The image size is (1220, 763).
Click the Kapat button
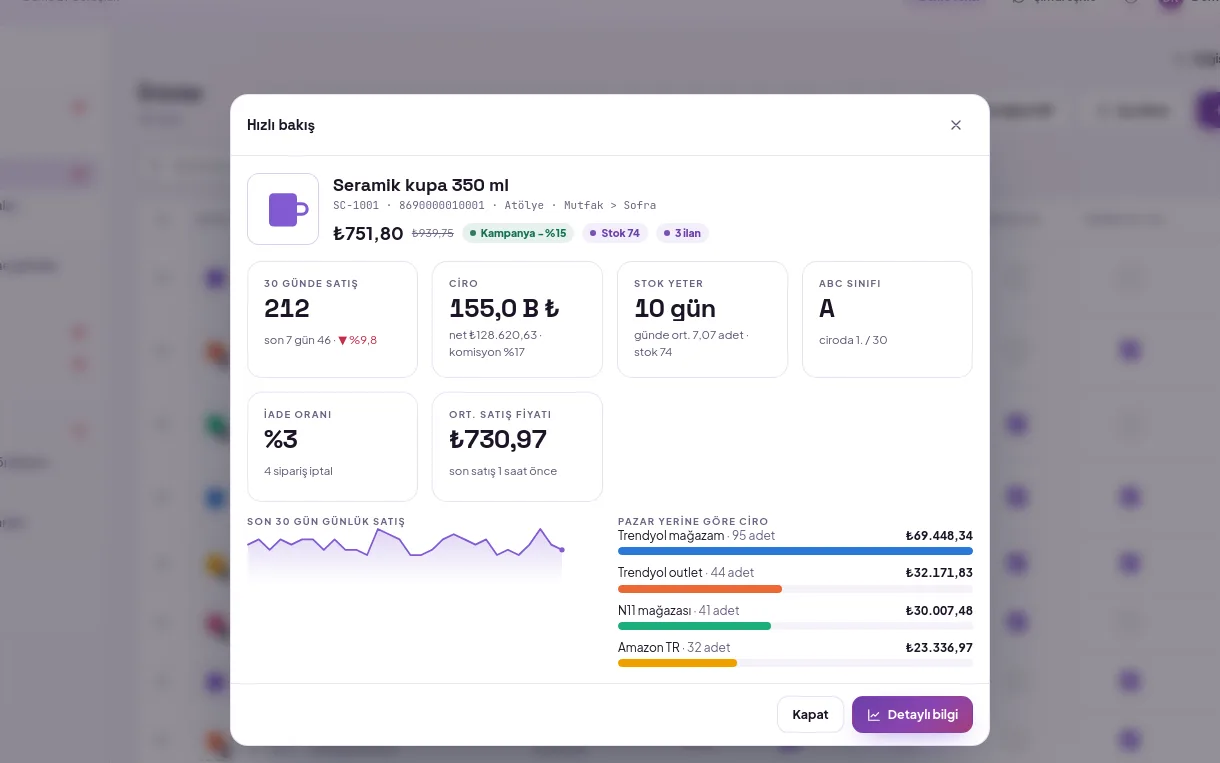coord(810,715)
